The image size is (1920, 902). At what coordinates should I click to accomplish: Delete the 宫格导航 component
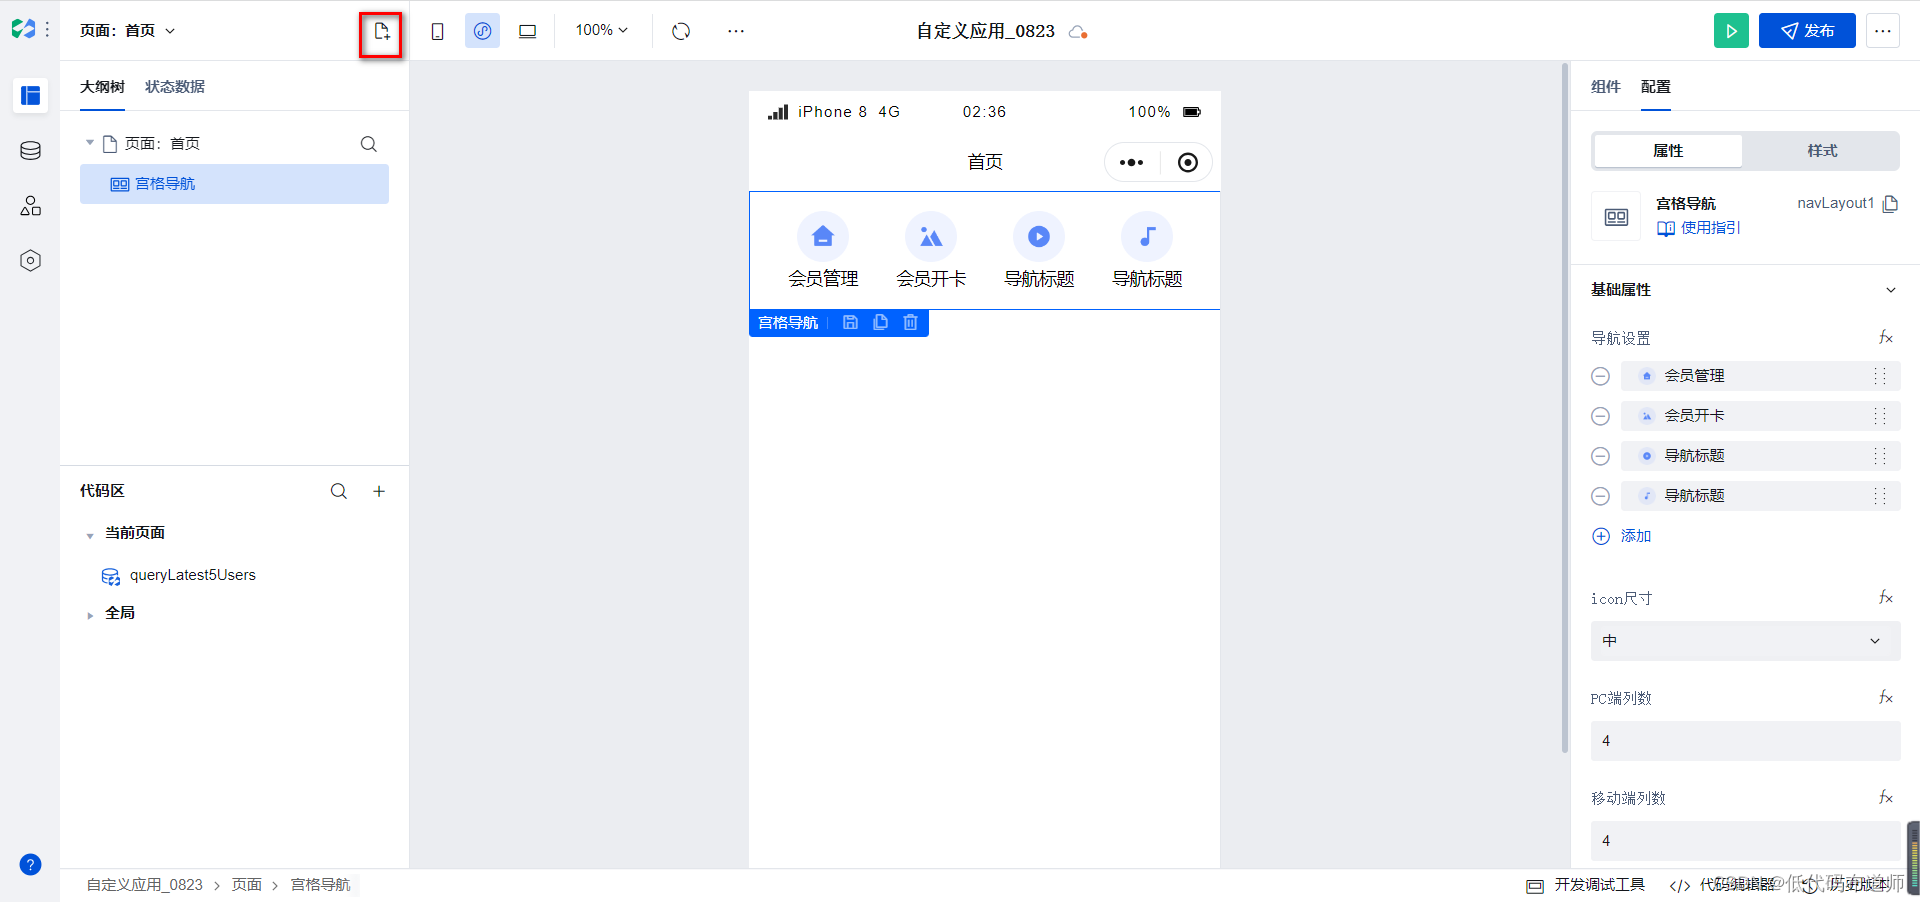point(910,322)
